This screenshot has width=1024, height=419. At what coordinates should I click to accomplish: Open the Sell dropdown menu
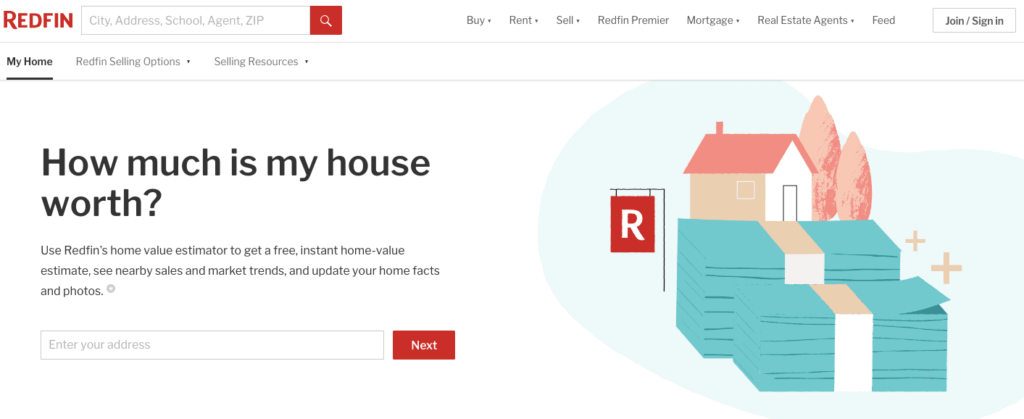pos(568,20)
